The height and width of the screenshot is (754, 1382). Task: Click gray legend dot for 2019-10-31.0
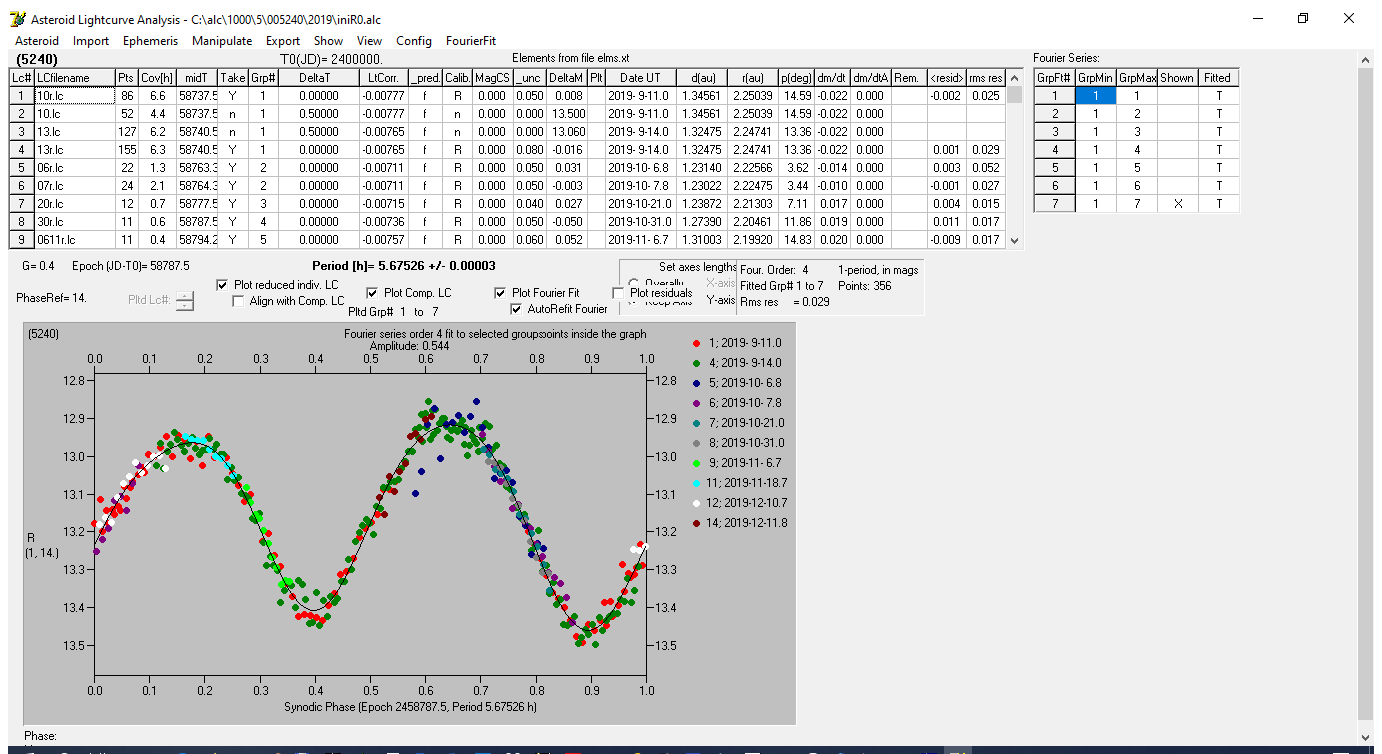point(696,442)
